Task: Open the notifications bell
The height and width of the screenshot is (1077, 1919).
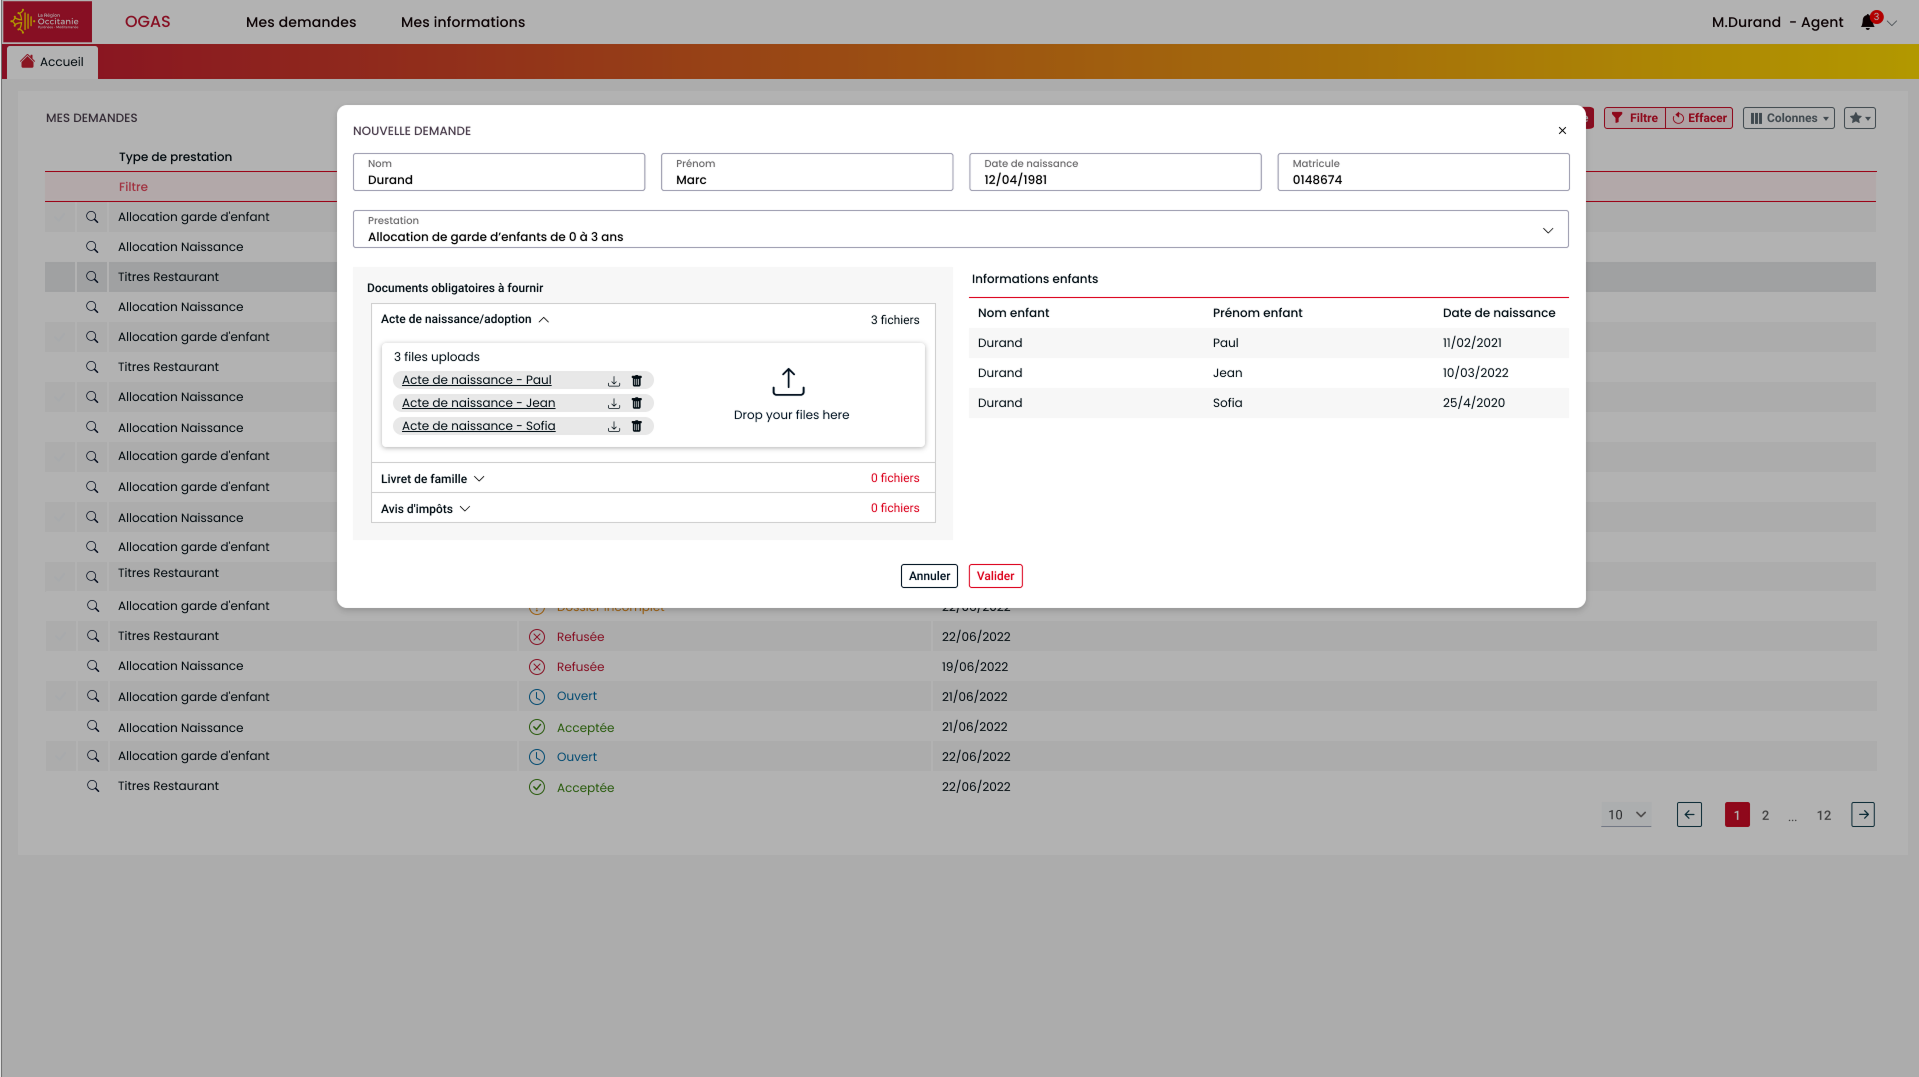Action: [1867, 22]
